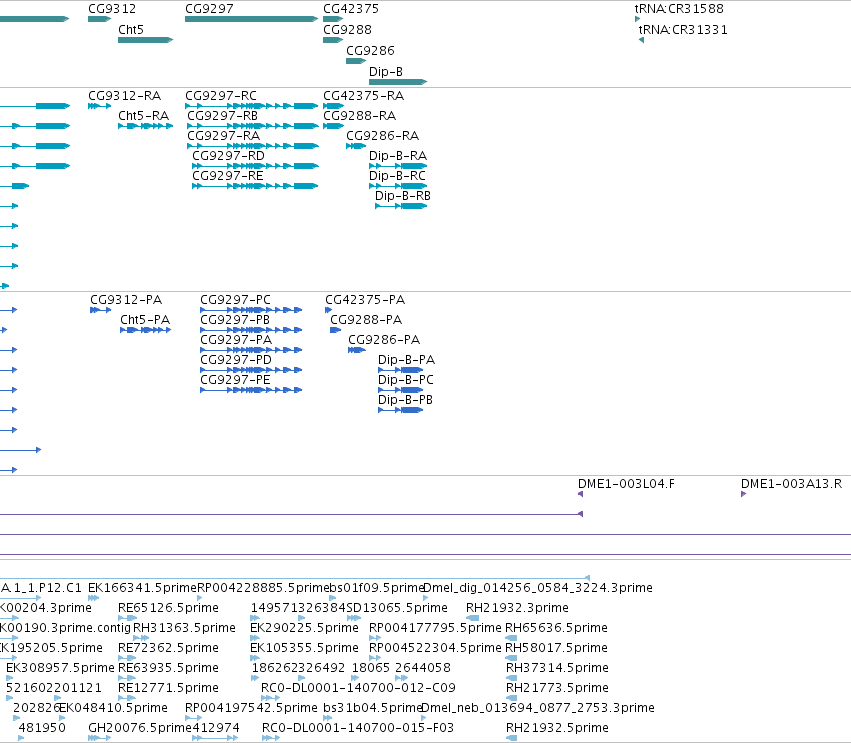Click EST RE12771.5prime
The width and height of the screenshot is (851, 743).
coord(168,688)
